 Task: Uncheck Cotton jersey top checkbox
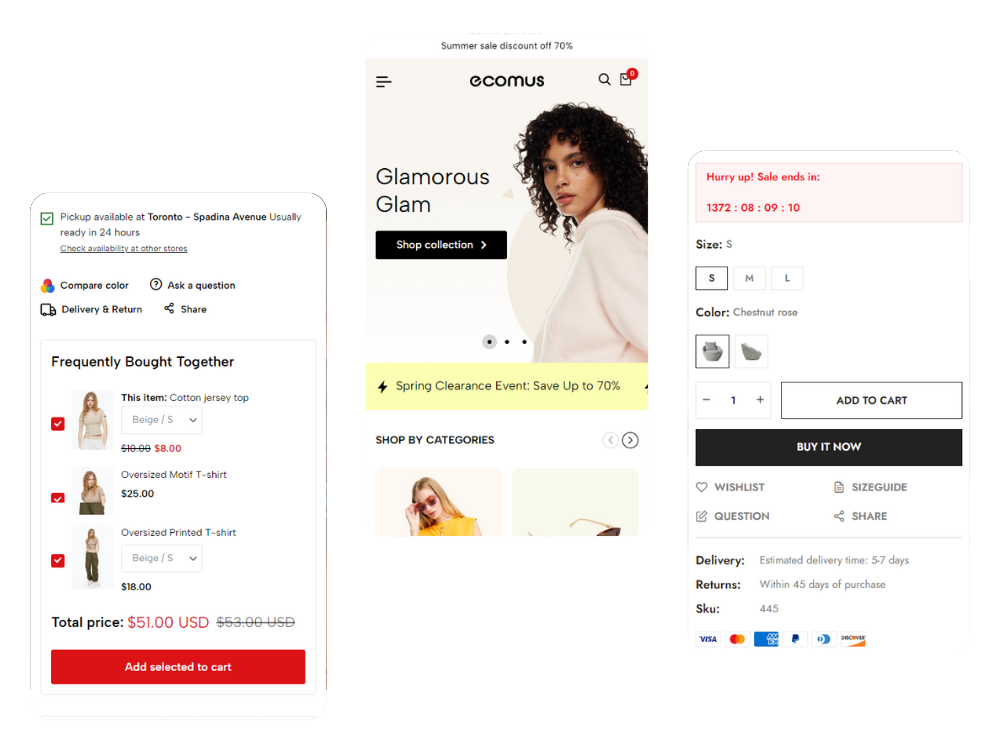pos(58,424)
